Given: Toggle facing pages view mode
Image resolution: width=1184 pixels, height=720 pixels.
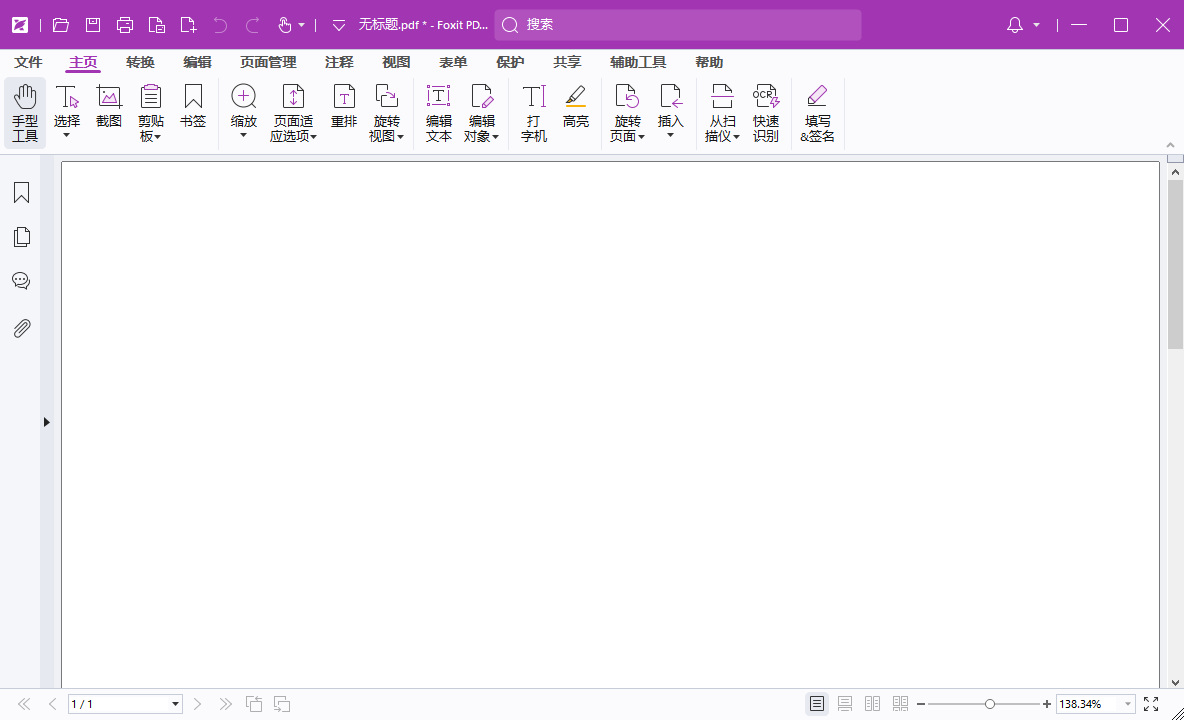Looking at the screenshot, I should pos(872,703).
